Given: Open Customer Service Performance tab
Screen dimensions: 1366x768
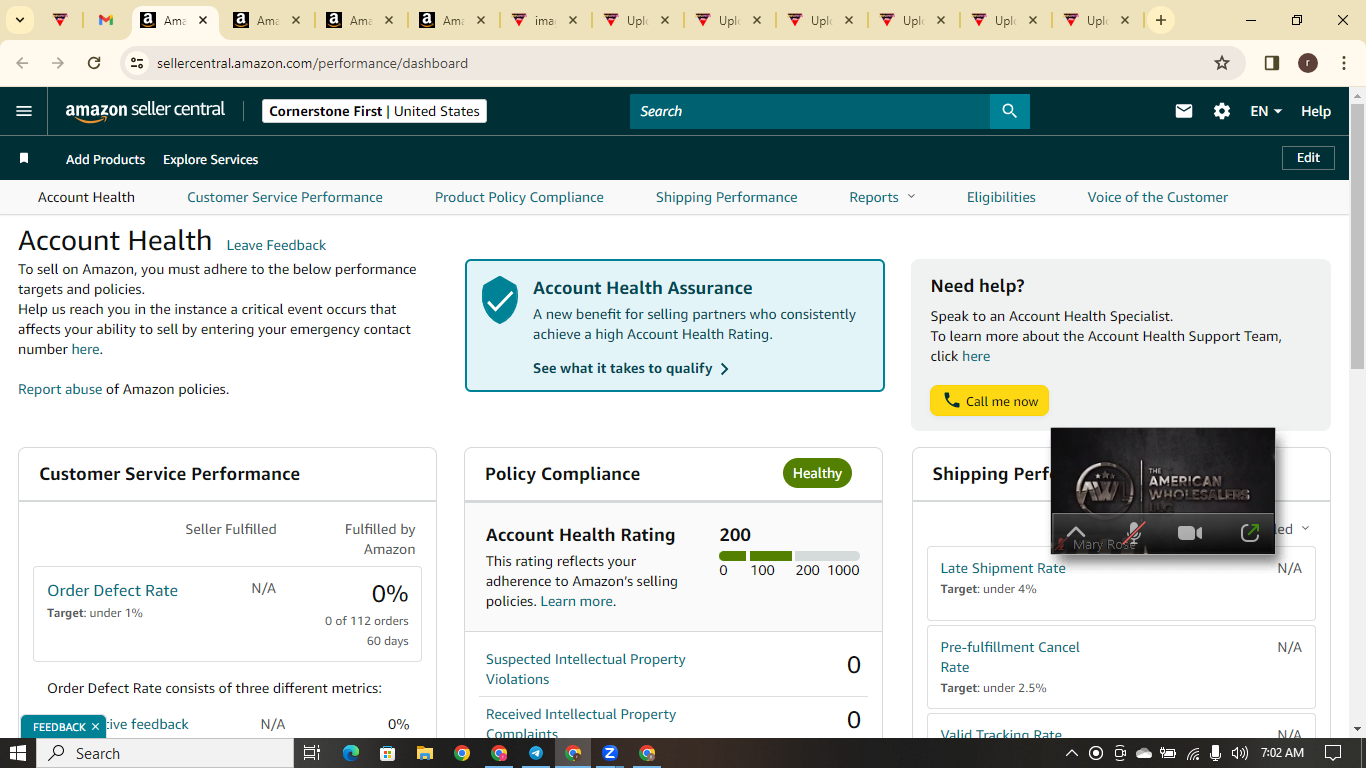Looking at the screenshot, I should [x=285, y=197].
